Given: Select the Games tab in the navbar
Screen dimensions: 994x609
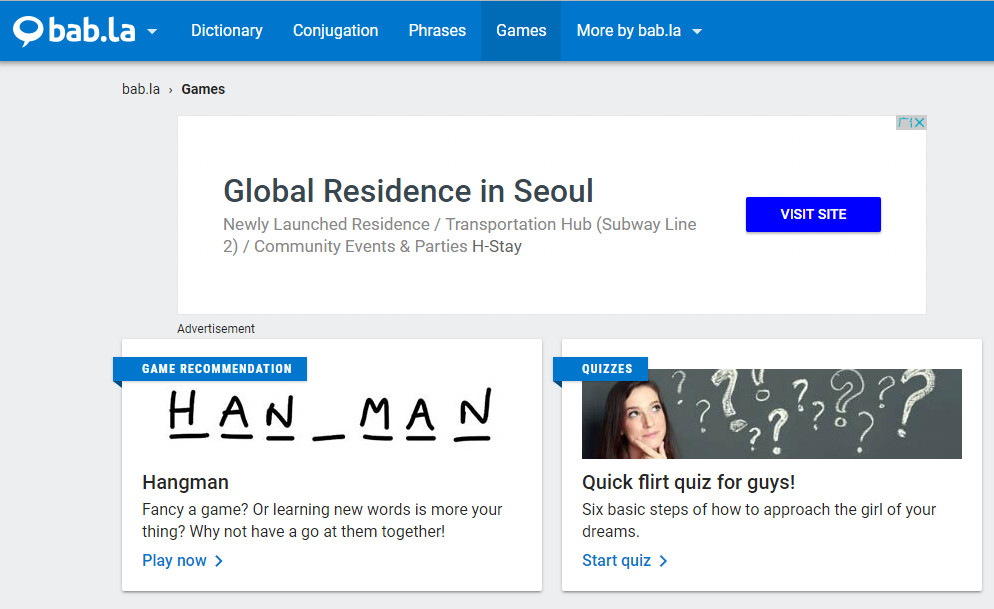Looking at the screenshot, I should pyautogui.click(x=521, y=31).
